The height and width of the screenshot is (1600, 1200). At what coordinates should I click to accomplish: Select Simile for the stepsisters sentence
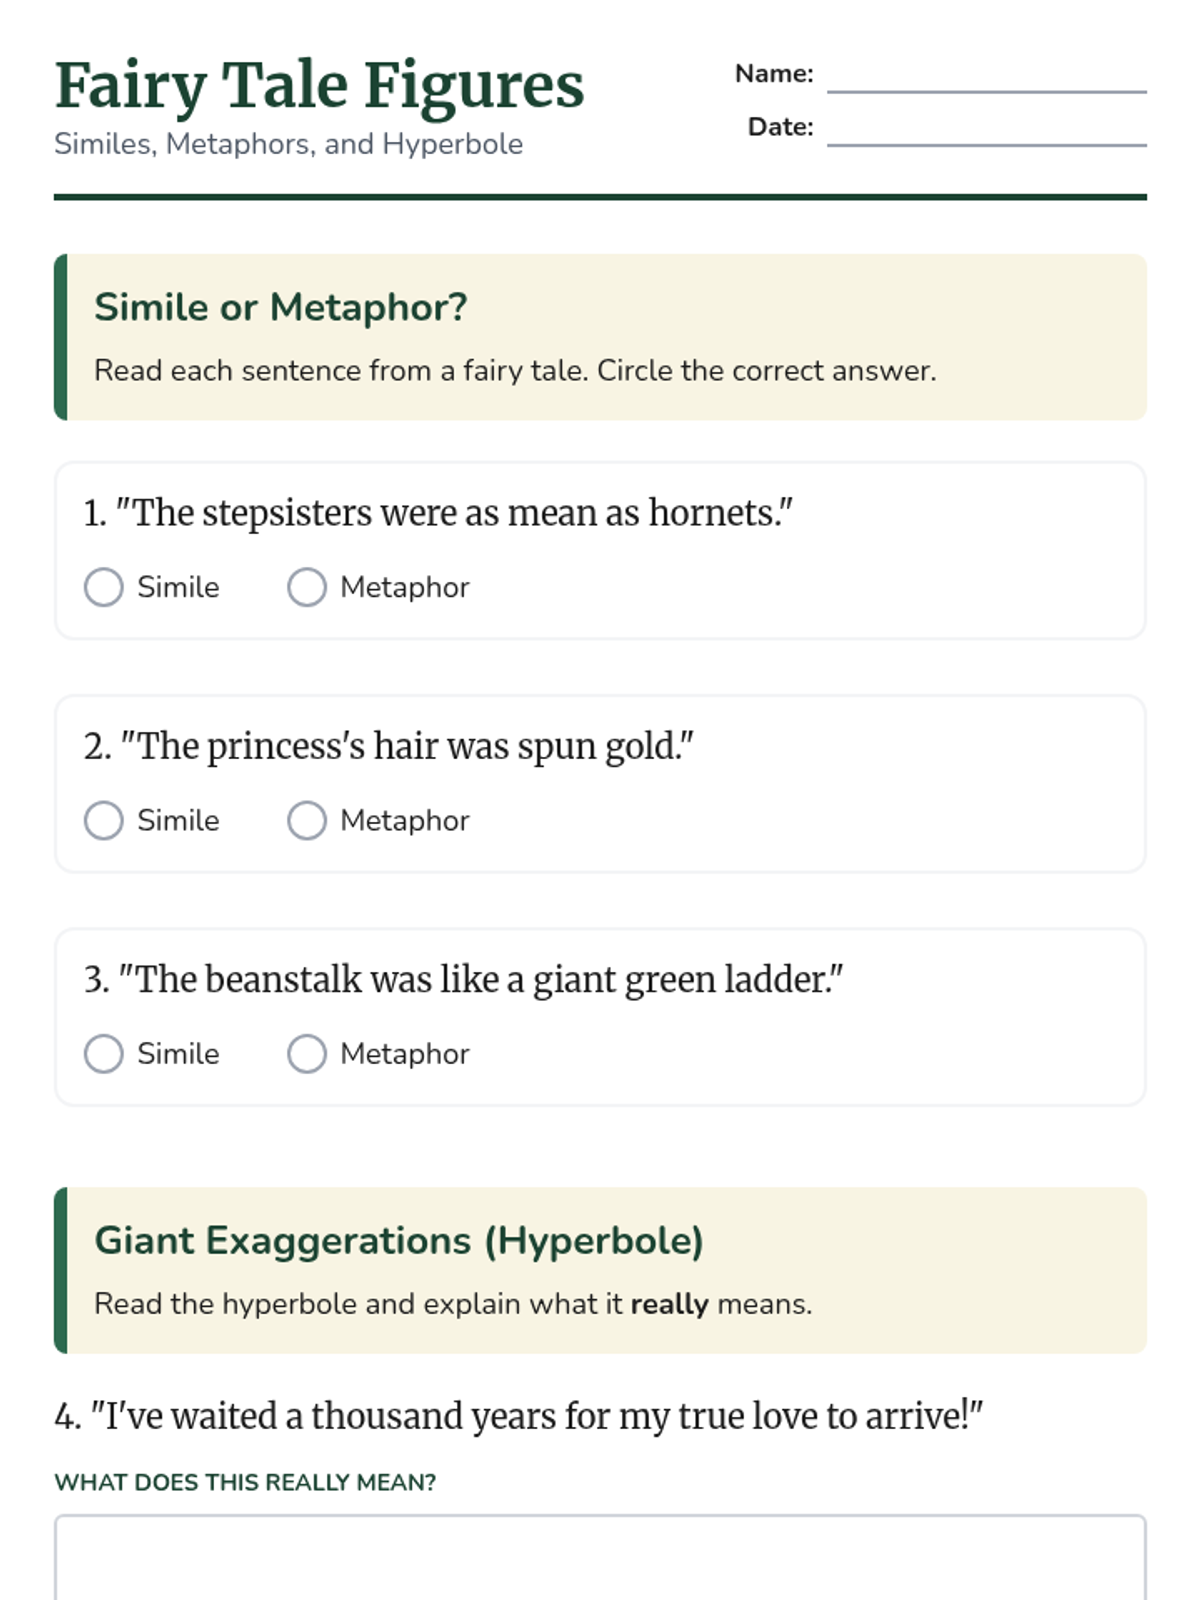[x=104, y=587]
